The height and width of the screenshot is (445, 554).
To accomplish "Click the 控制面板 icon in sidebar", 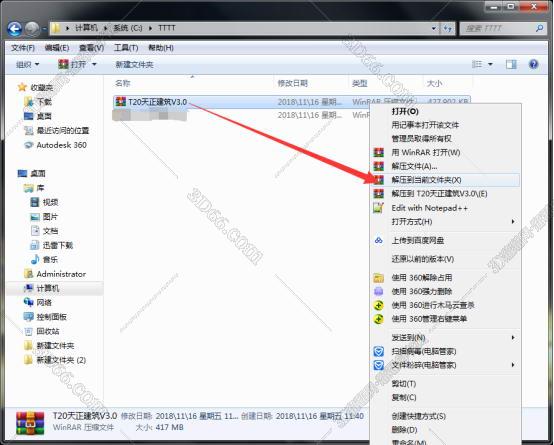I will tap(29, 317).
